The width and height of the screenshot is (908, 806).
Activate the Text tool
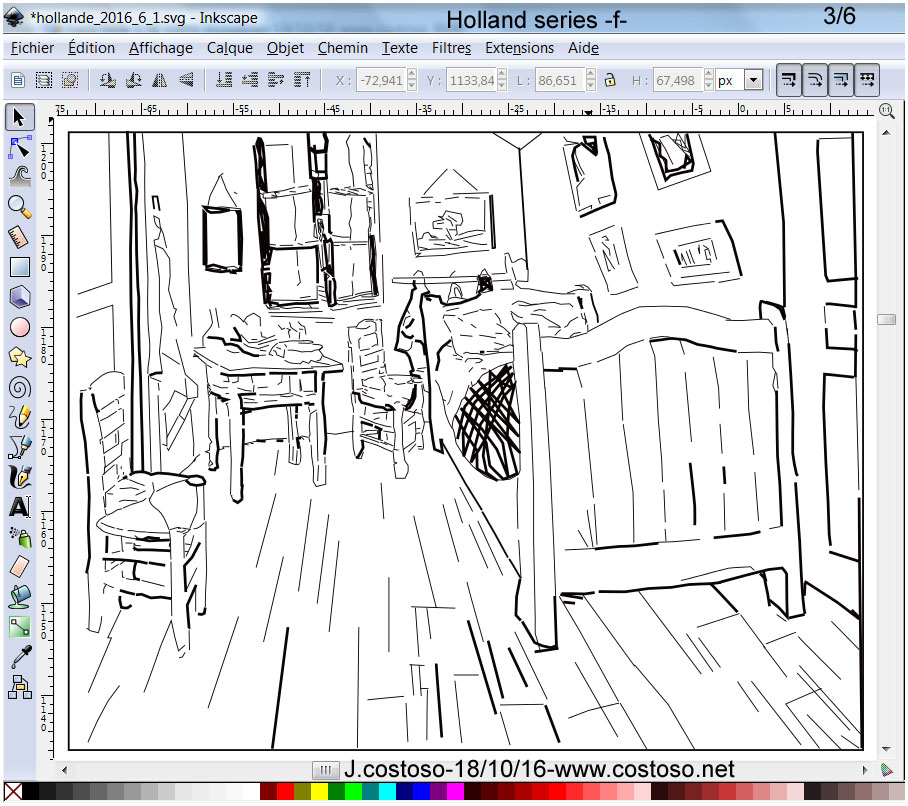click(19, 507)
